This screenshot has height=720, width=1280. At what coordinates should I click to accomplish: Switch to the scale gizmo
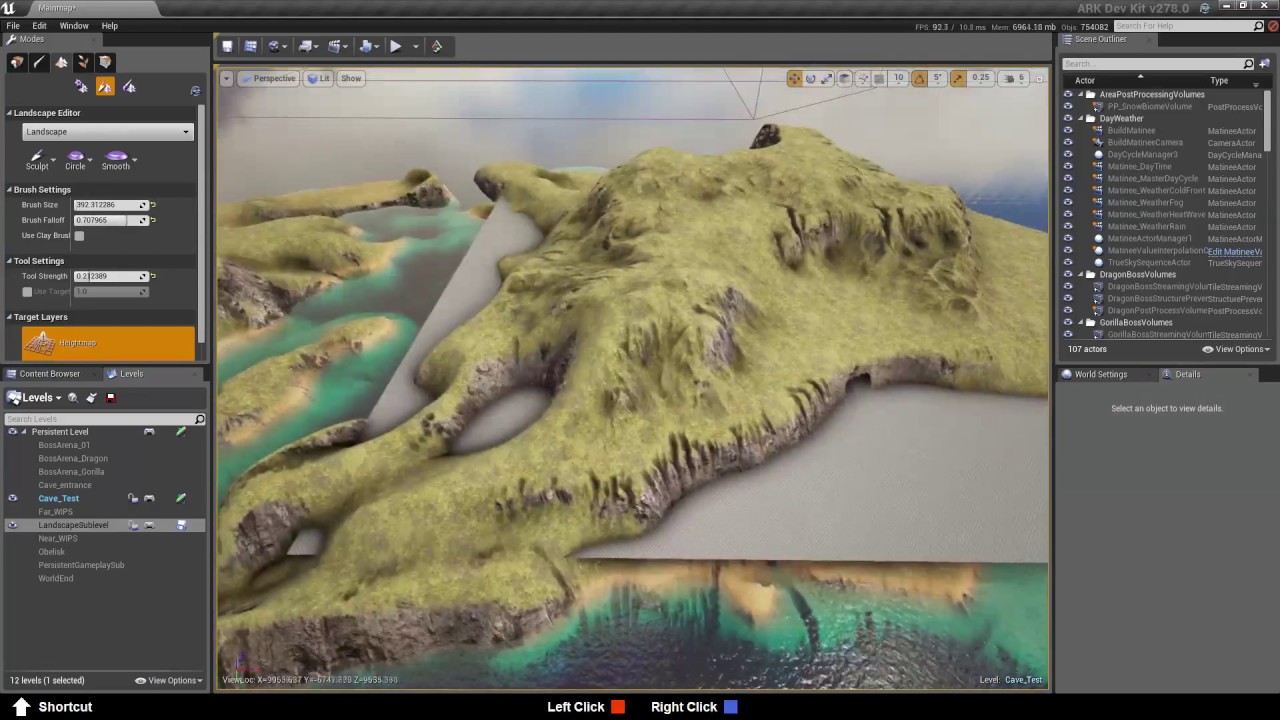pos(828,78)
